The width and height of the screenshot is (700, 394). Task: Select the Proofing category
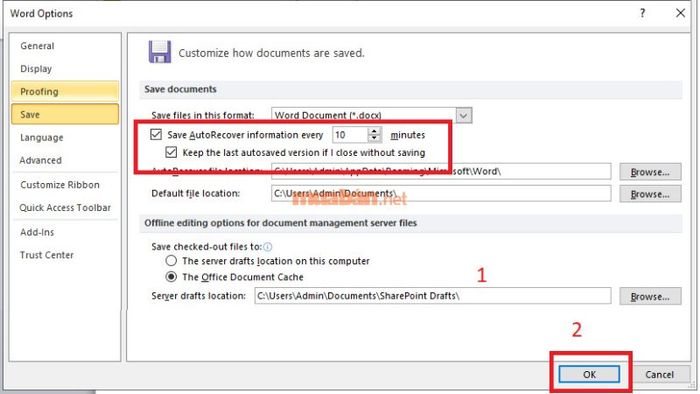tap(65, 91)
